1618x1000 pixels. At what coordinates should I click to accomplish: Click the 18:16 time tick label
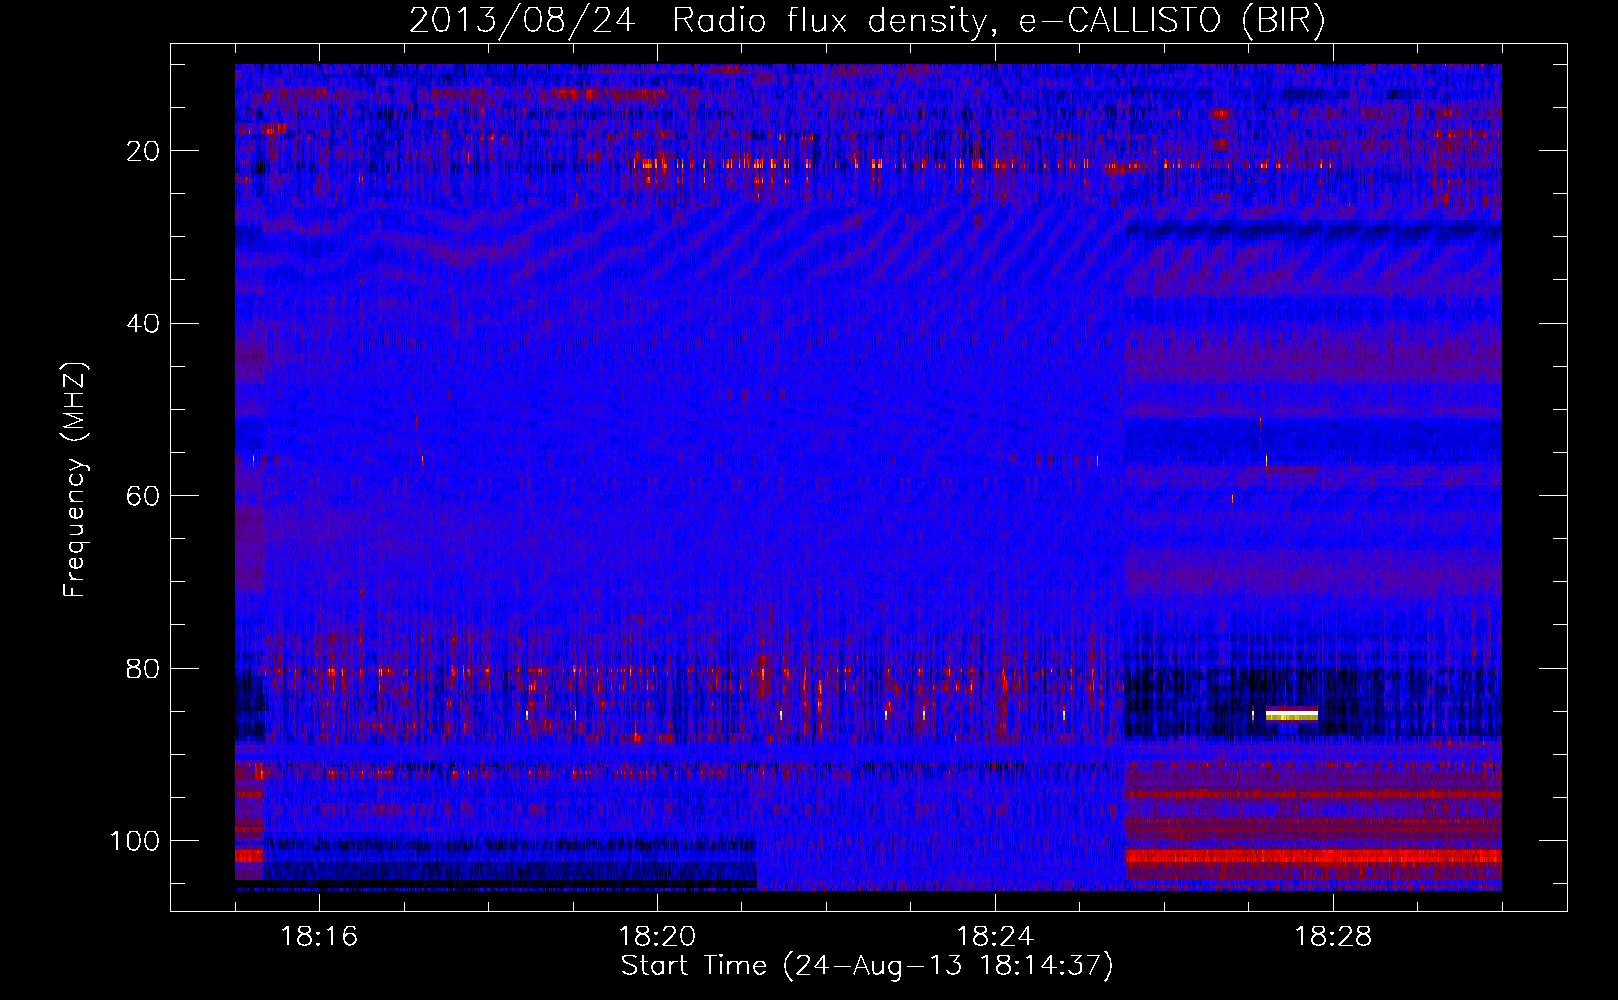point(319,936)
